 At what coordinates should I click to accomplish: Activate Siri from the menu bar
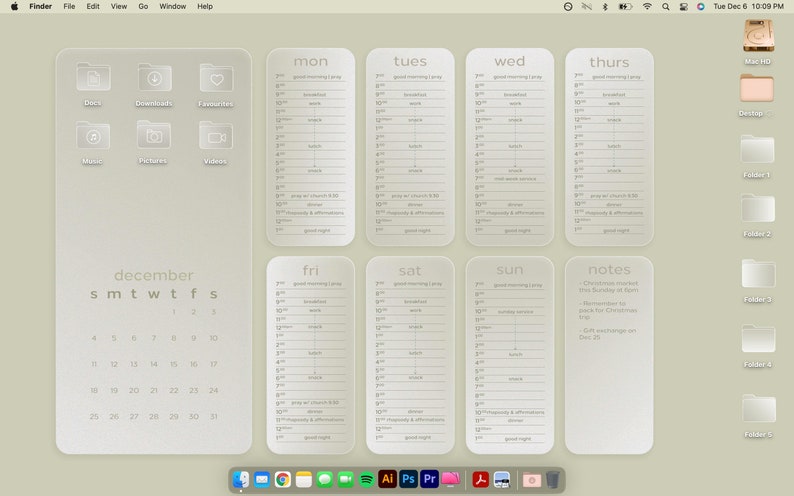pyautogui.click(x=701, y=7)
